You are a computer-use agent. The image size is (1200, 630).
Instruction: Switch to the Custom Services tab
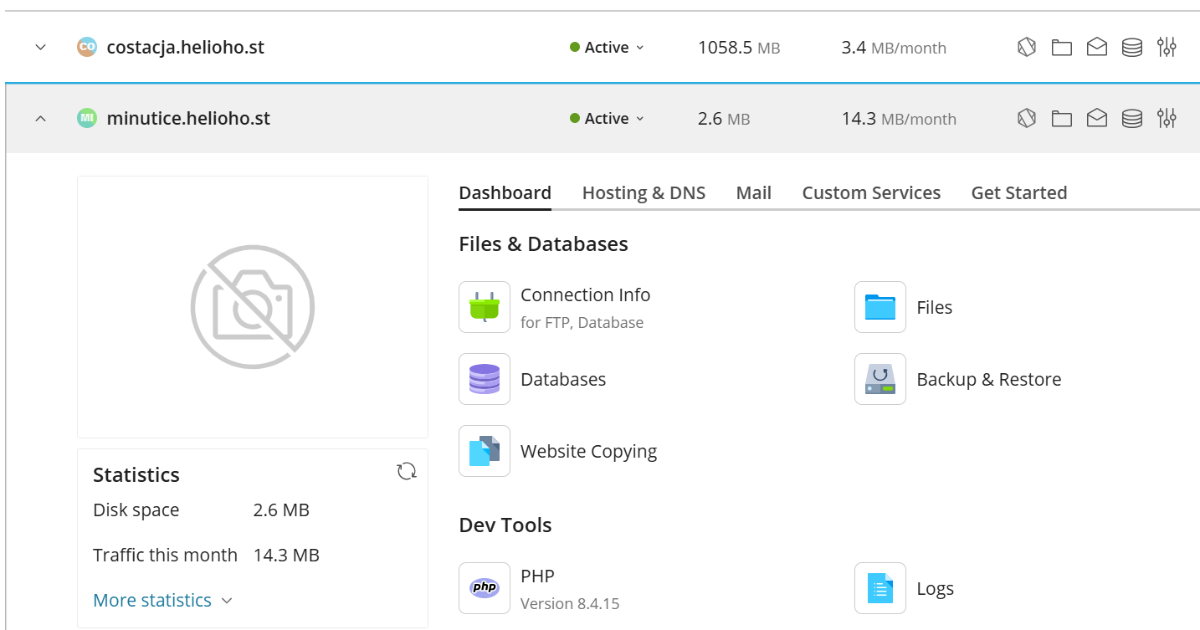[871, 193]
